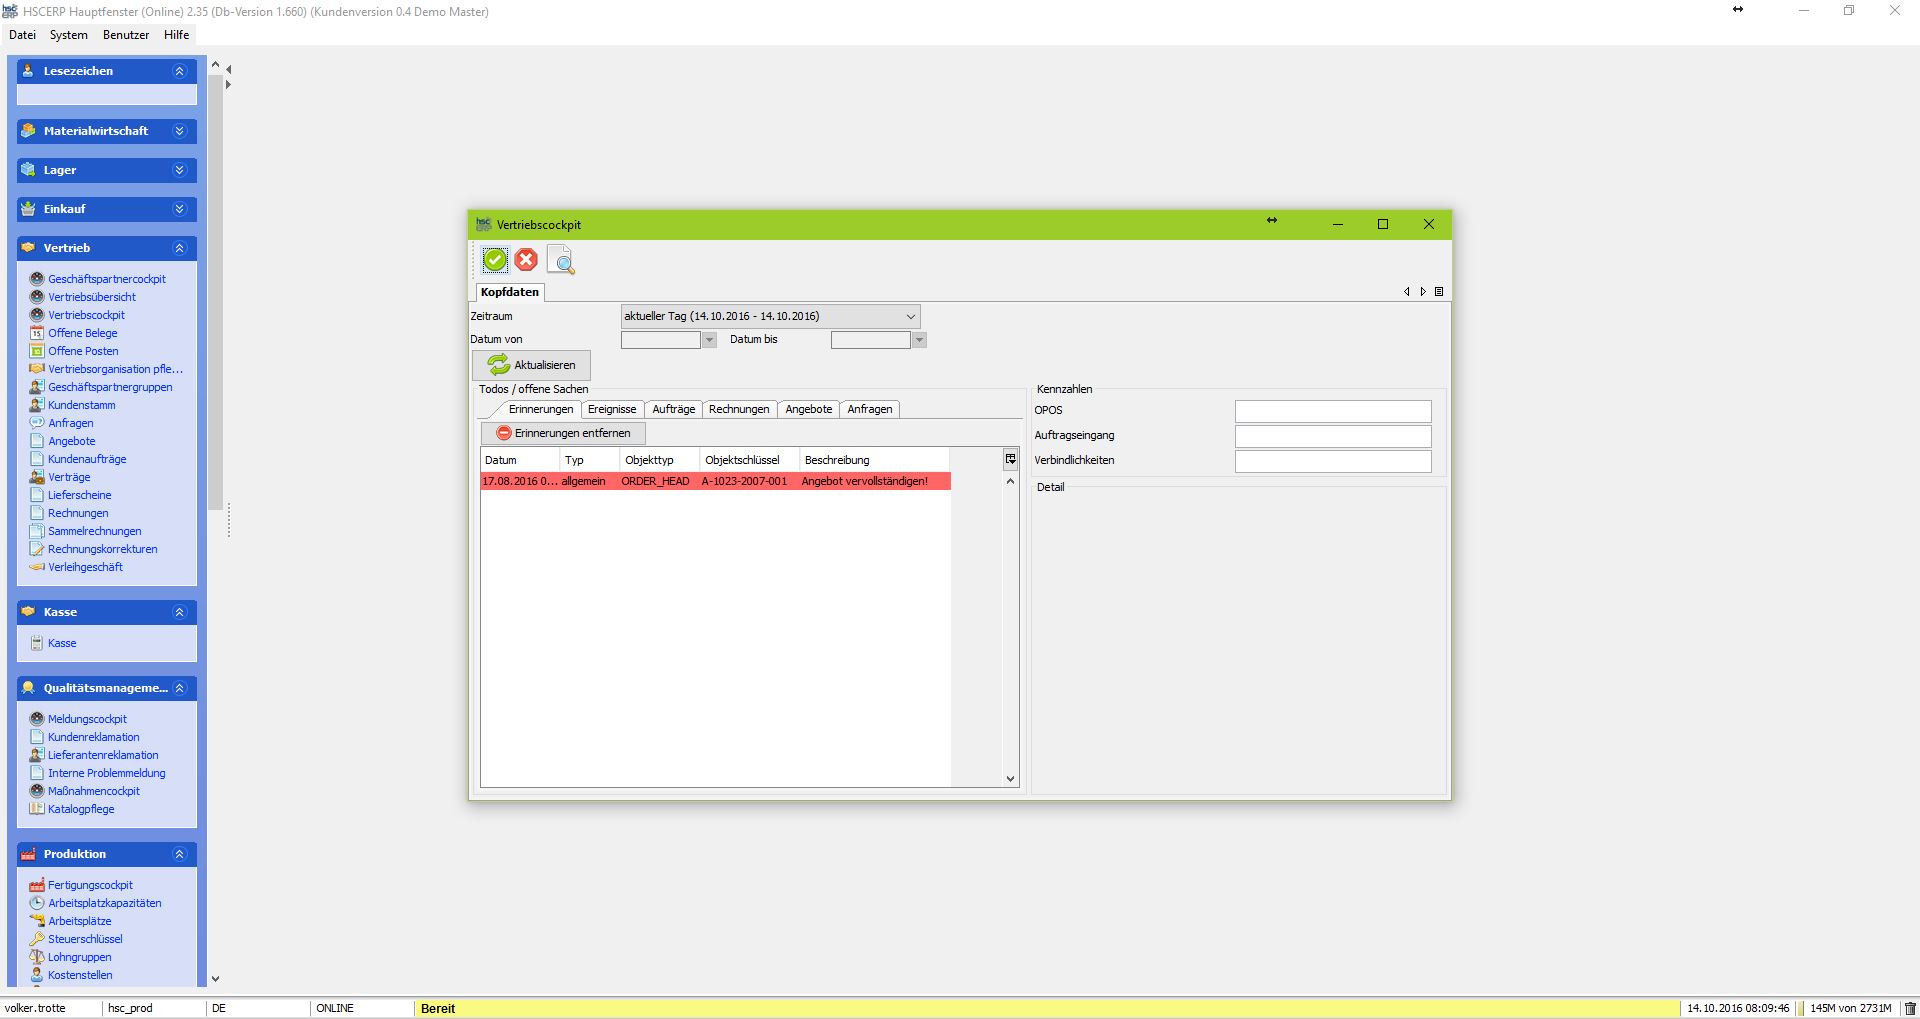
Task: Open Fertigungscockpit in the Produktion panel
Action: click(90, 885)
